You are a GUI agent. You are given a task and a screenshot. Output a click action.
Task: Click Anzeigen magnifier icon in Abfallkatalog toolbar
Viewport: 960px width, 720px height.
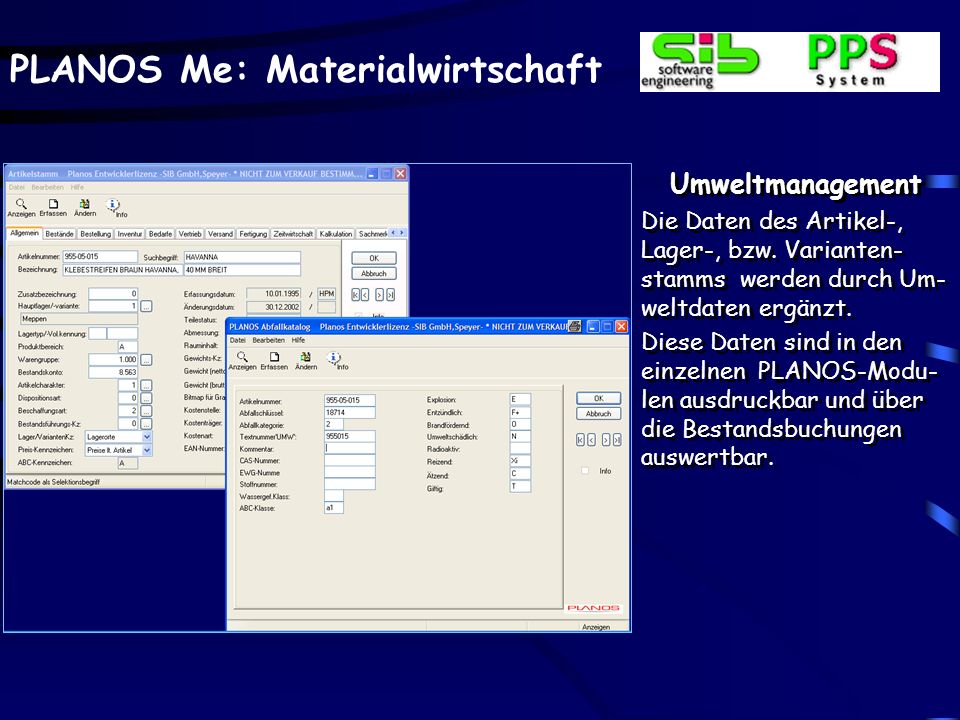(x=242, y=357)
